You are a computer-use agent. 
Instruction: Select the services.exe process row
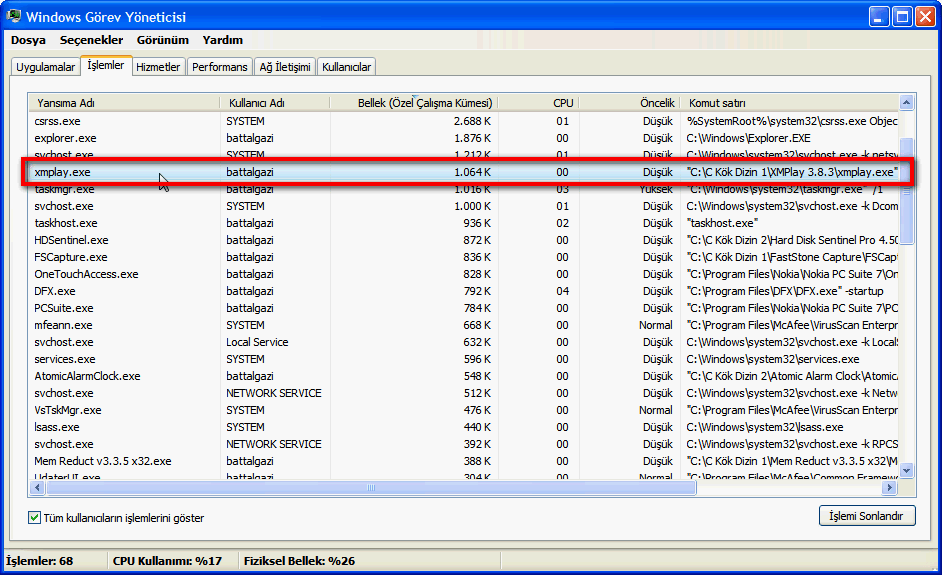pyautogui.click(x=464, y=359)
